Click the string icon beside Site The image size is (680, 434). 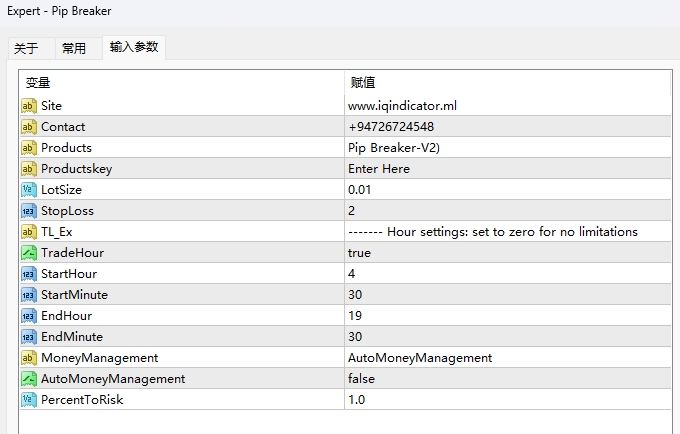[28, 105]
